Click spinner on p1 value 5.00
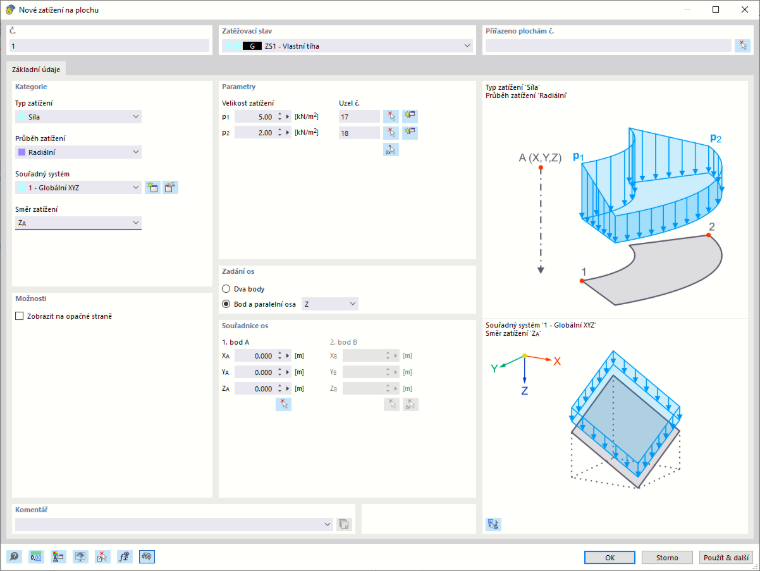This screenshot has height=571, width=760. [280, 117]
